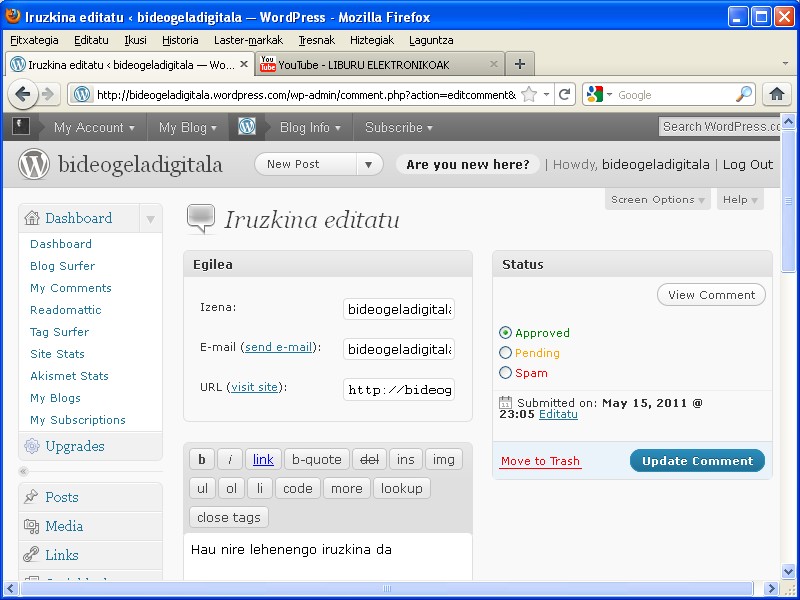Click the Editatu link next to submitted date

[558, 414]
